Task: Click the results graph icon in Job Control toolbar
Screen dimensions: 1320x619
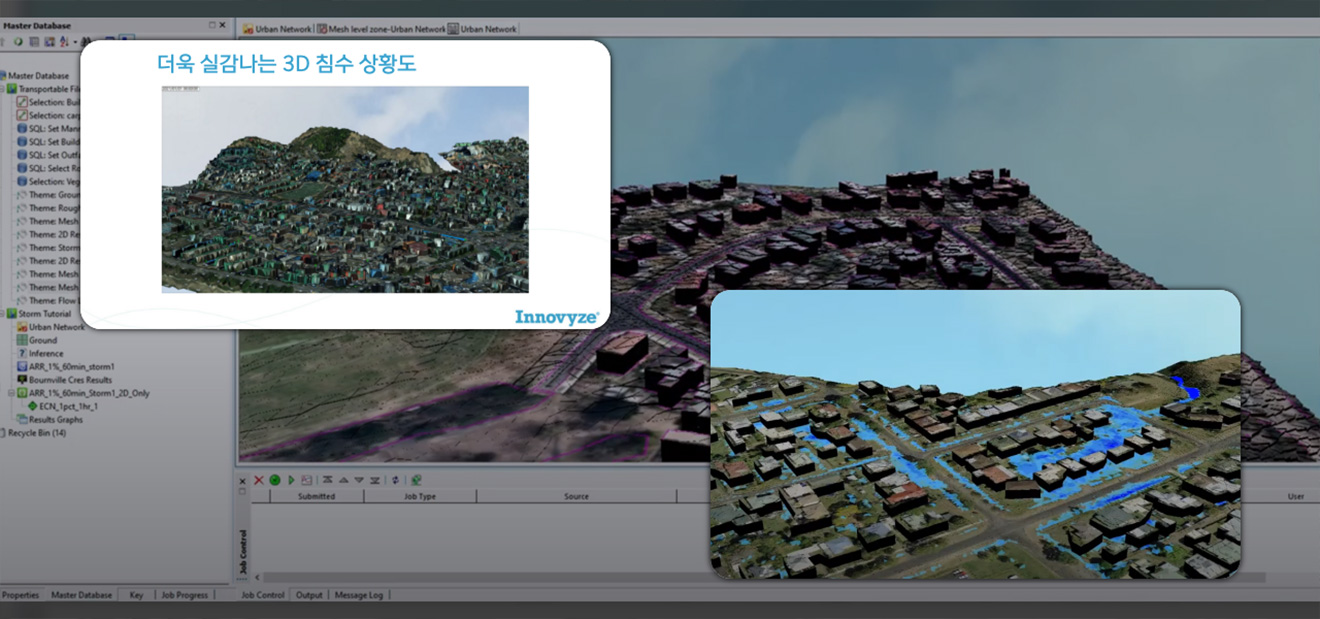Action: (x=306, y=480)
